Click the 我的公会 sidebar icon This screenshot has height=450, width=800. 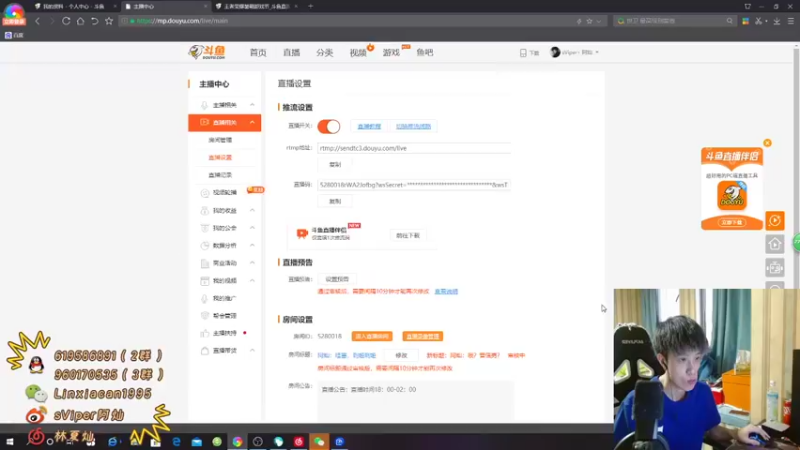click(x=205, y=228)
